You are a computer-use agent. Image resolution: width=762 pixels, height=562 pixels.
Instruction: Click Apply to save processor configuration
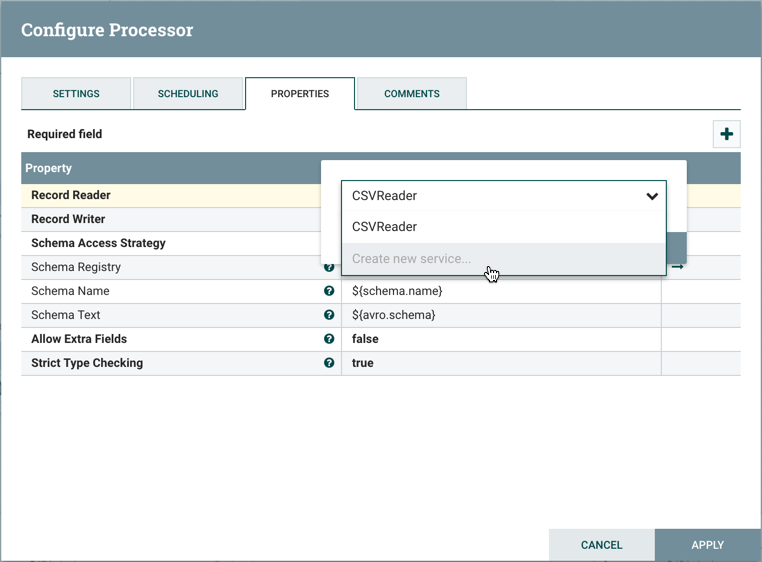coord(707,545)
